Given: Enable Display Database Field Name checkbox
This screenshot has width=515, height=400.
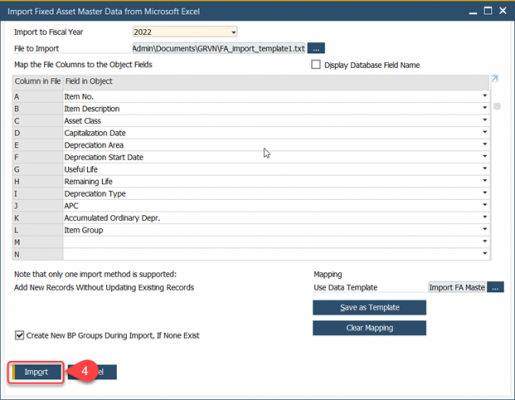Looking at the screenshot, I should coord(316,64).
